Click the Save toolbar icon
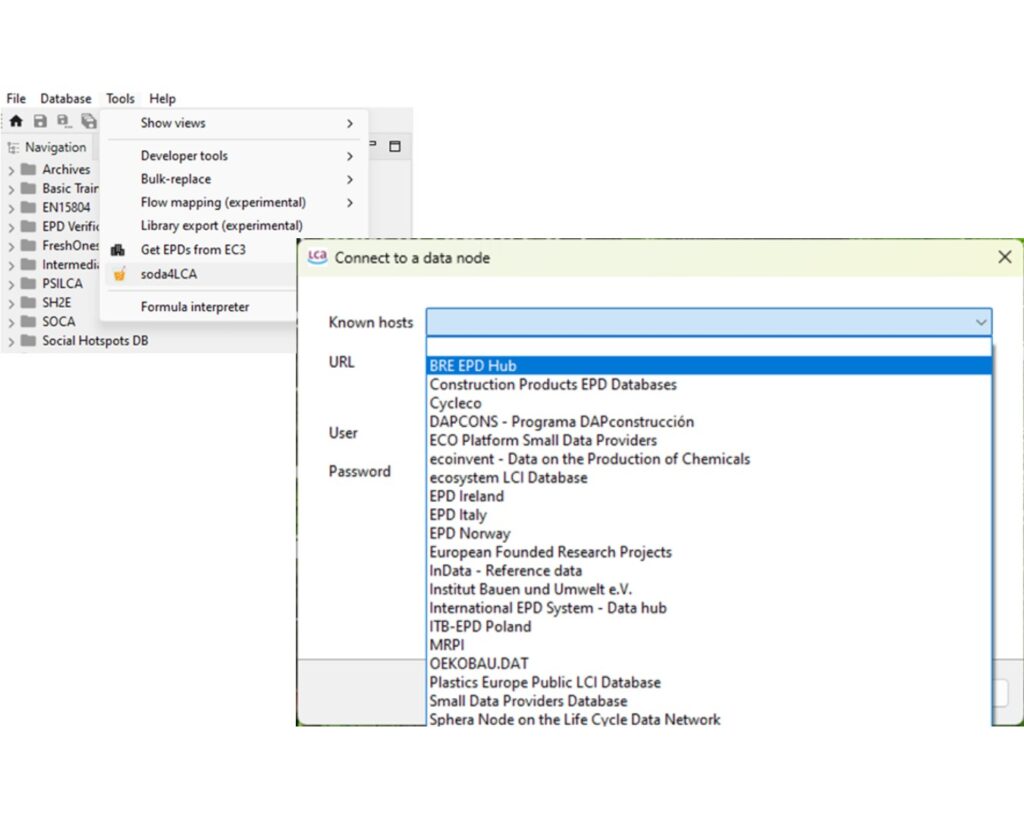Screen dimensions: 1024x819 click(40, 121)
